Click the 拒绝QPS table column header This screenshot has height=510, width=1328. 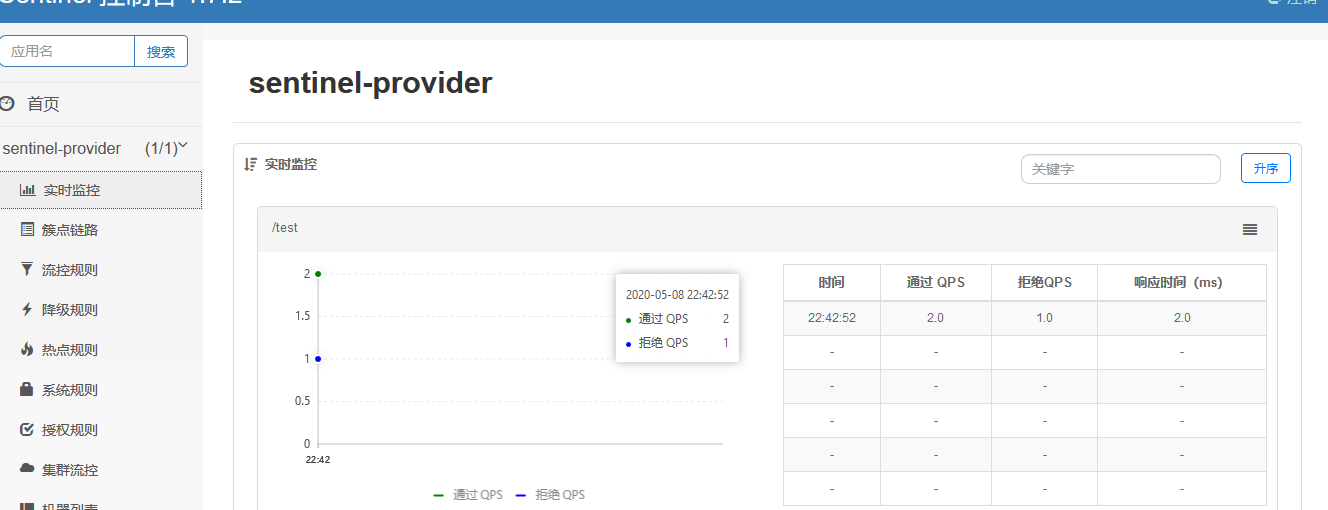point(1044,283)
